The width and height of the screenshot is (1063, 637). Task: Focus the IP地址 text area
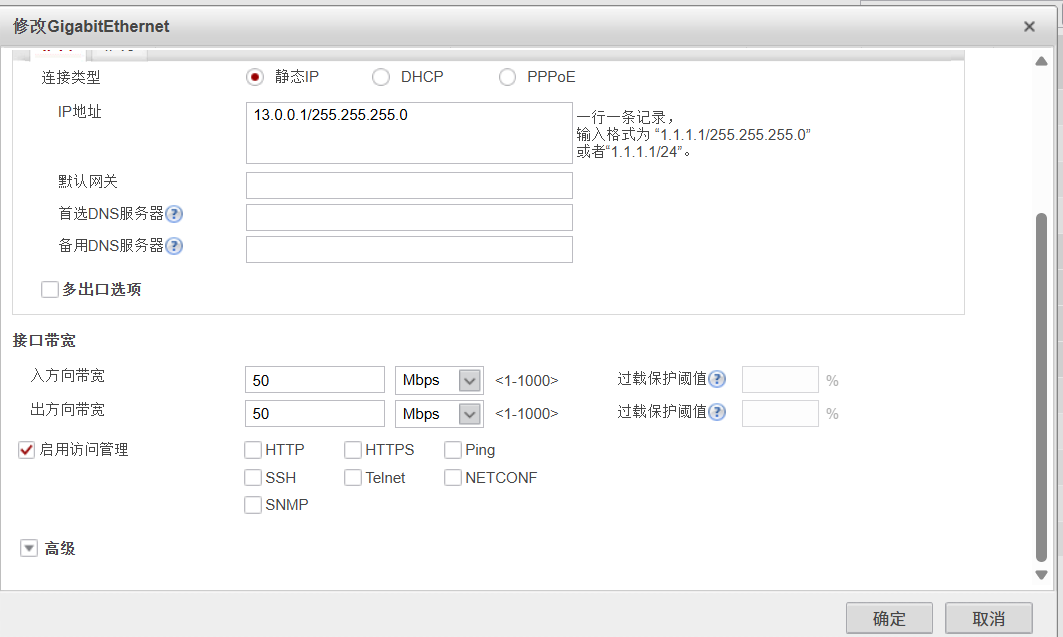point(409,133)
